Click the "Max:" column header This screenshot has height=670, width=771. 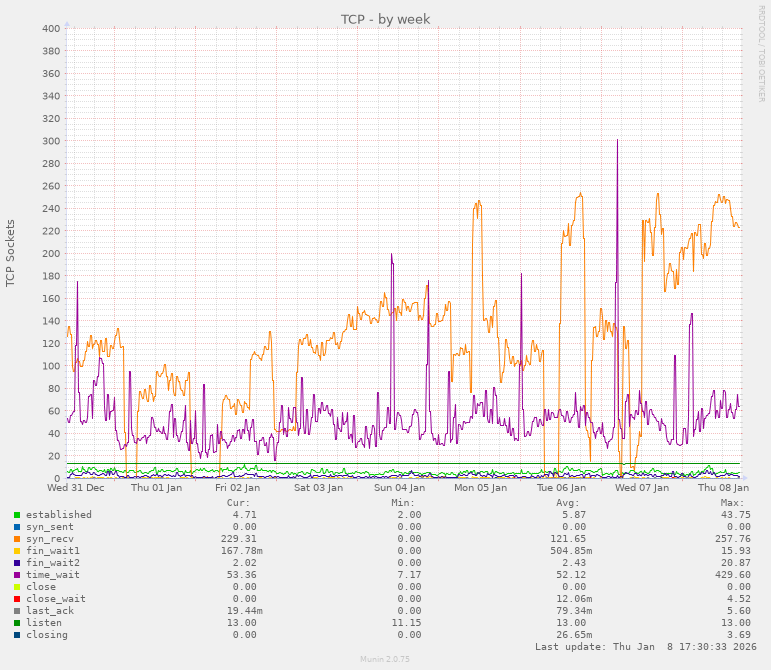732,502
